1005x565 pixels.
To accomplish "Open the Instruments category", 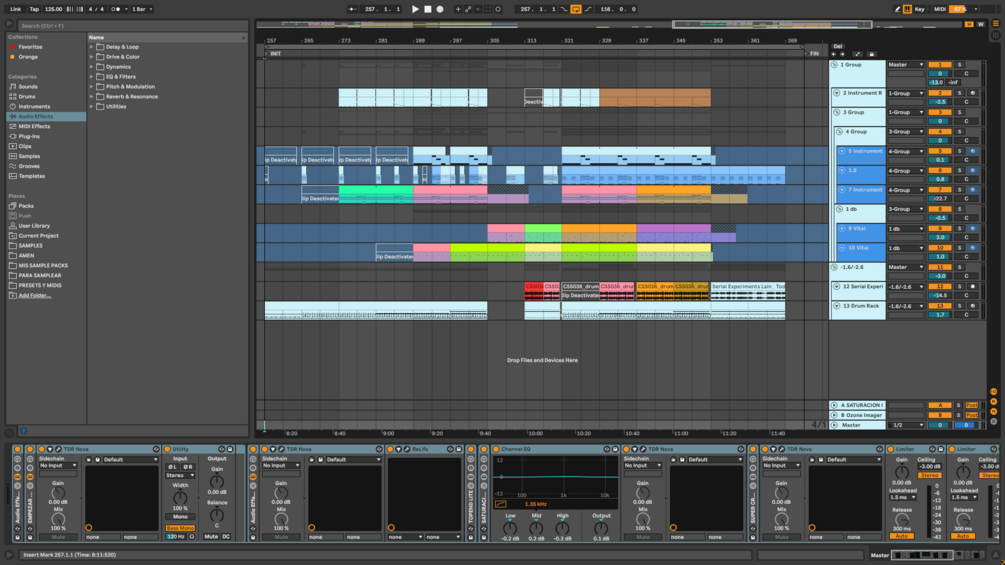I will click(34, 106).
